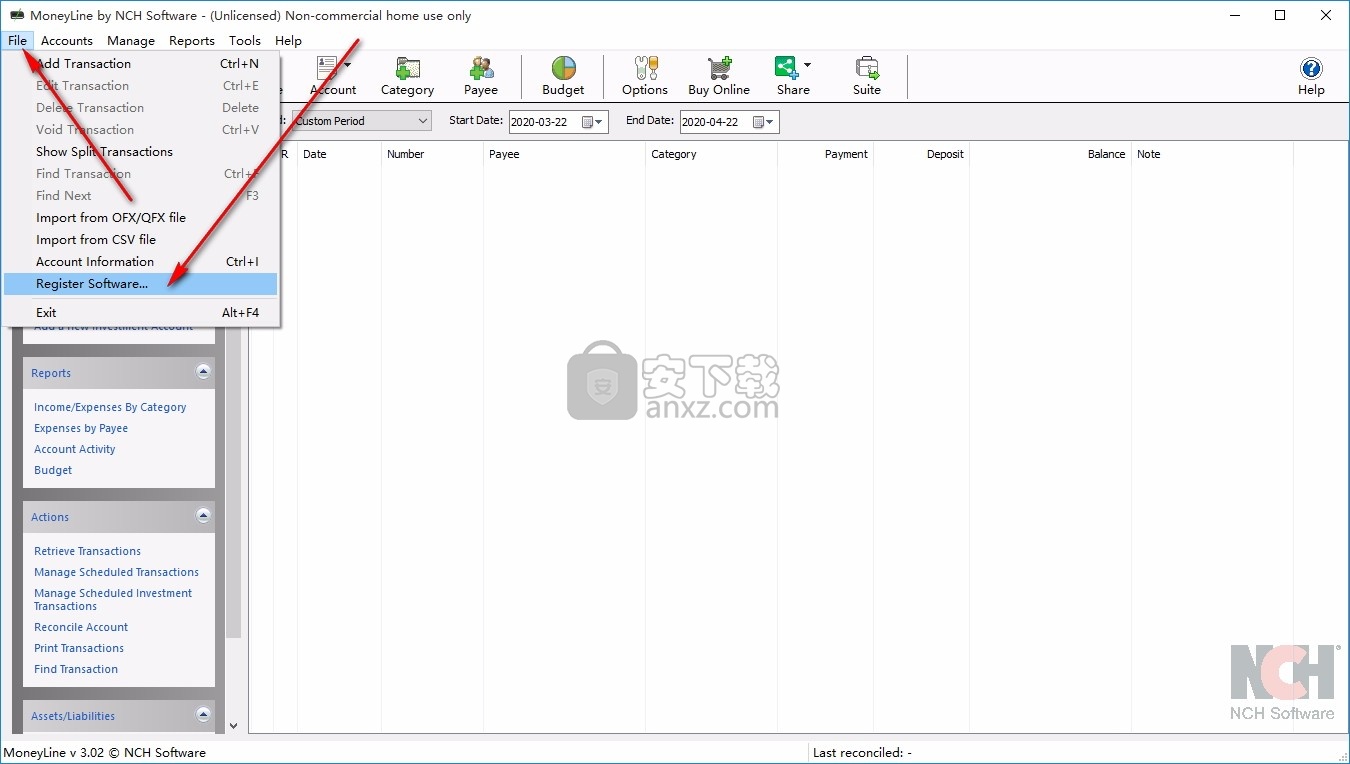
Task: Open the Help menu in menu bar
Action: tap(288, 40)
